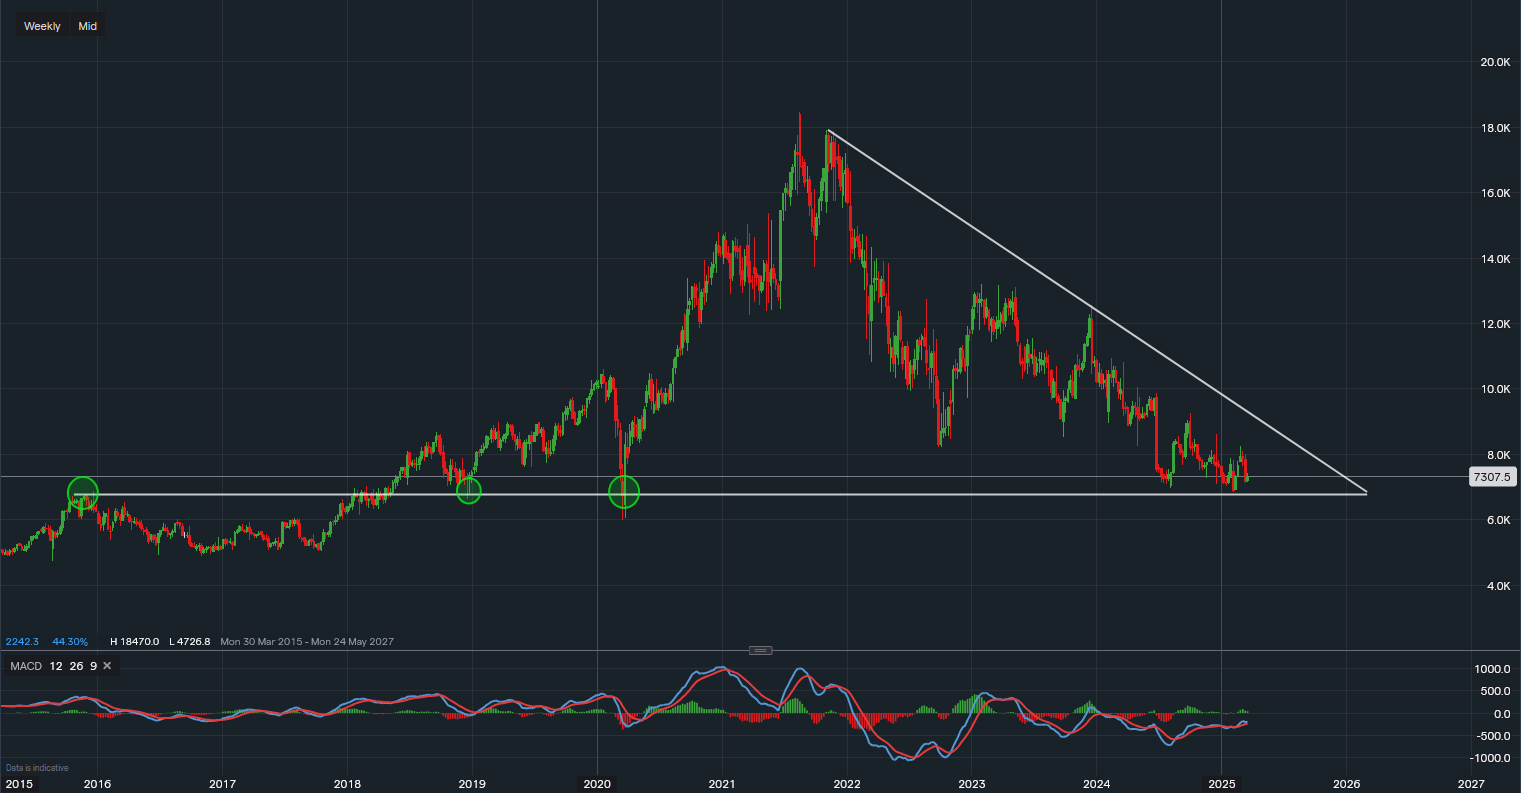Select the leftmost green circle near 2016
The image size is (1521, 793).
click(83, 491)
